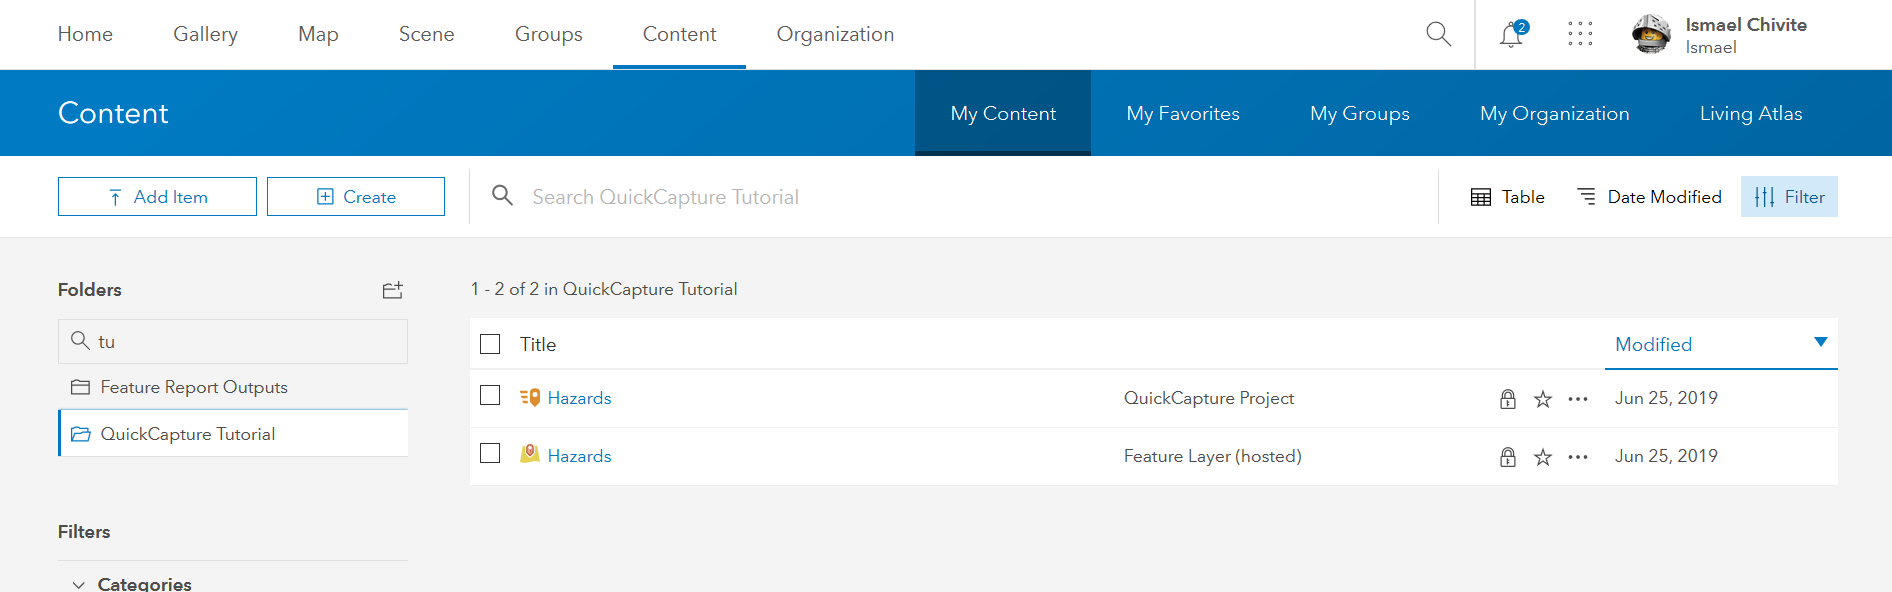Open the app launcher grid icon
Image resolution: width=1892 pixels, height=592 pixels.
pos(1580,35)
